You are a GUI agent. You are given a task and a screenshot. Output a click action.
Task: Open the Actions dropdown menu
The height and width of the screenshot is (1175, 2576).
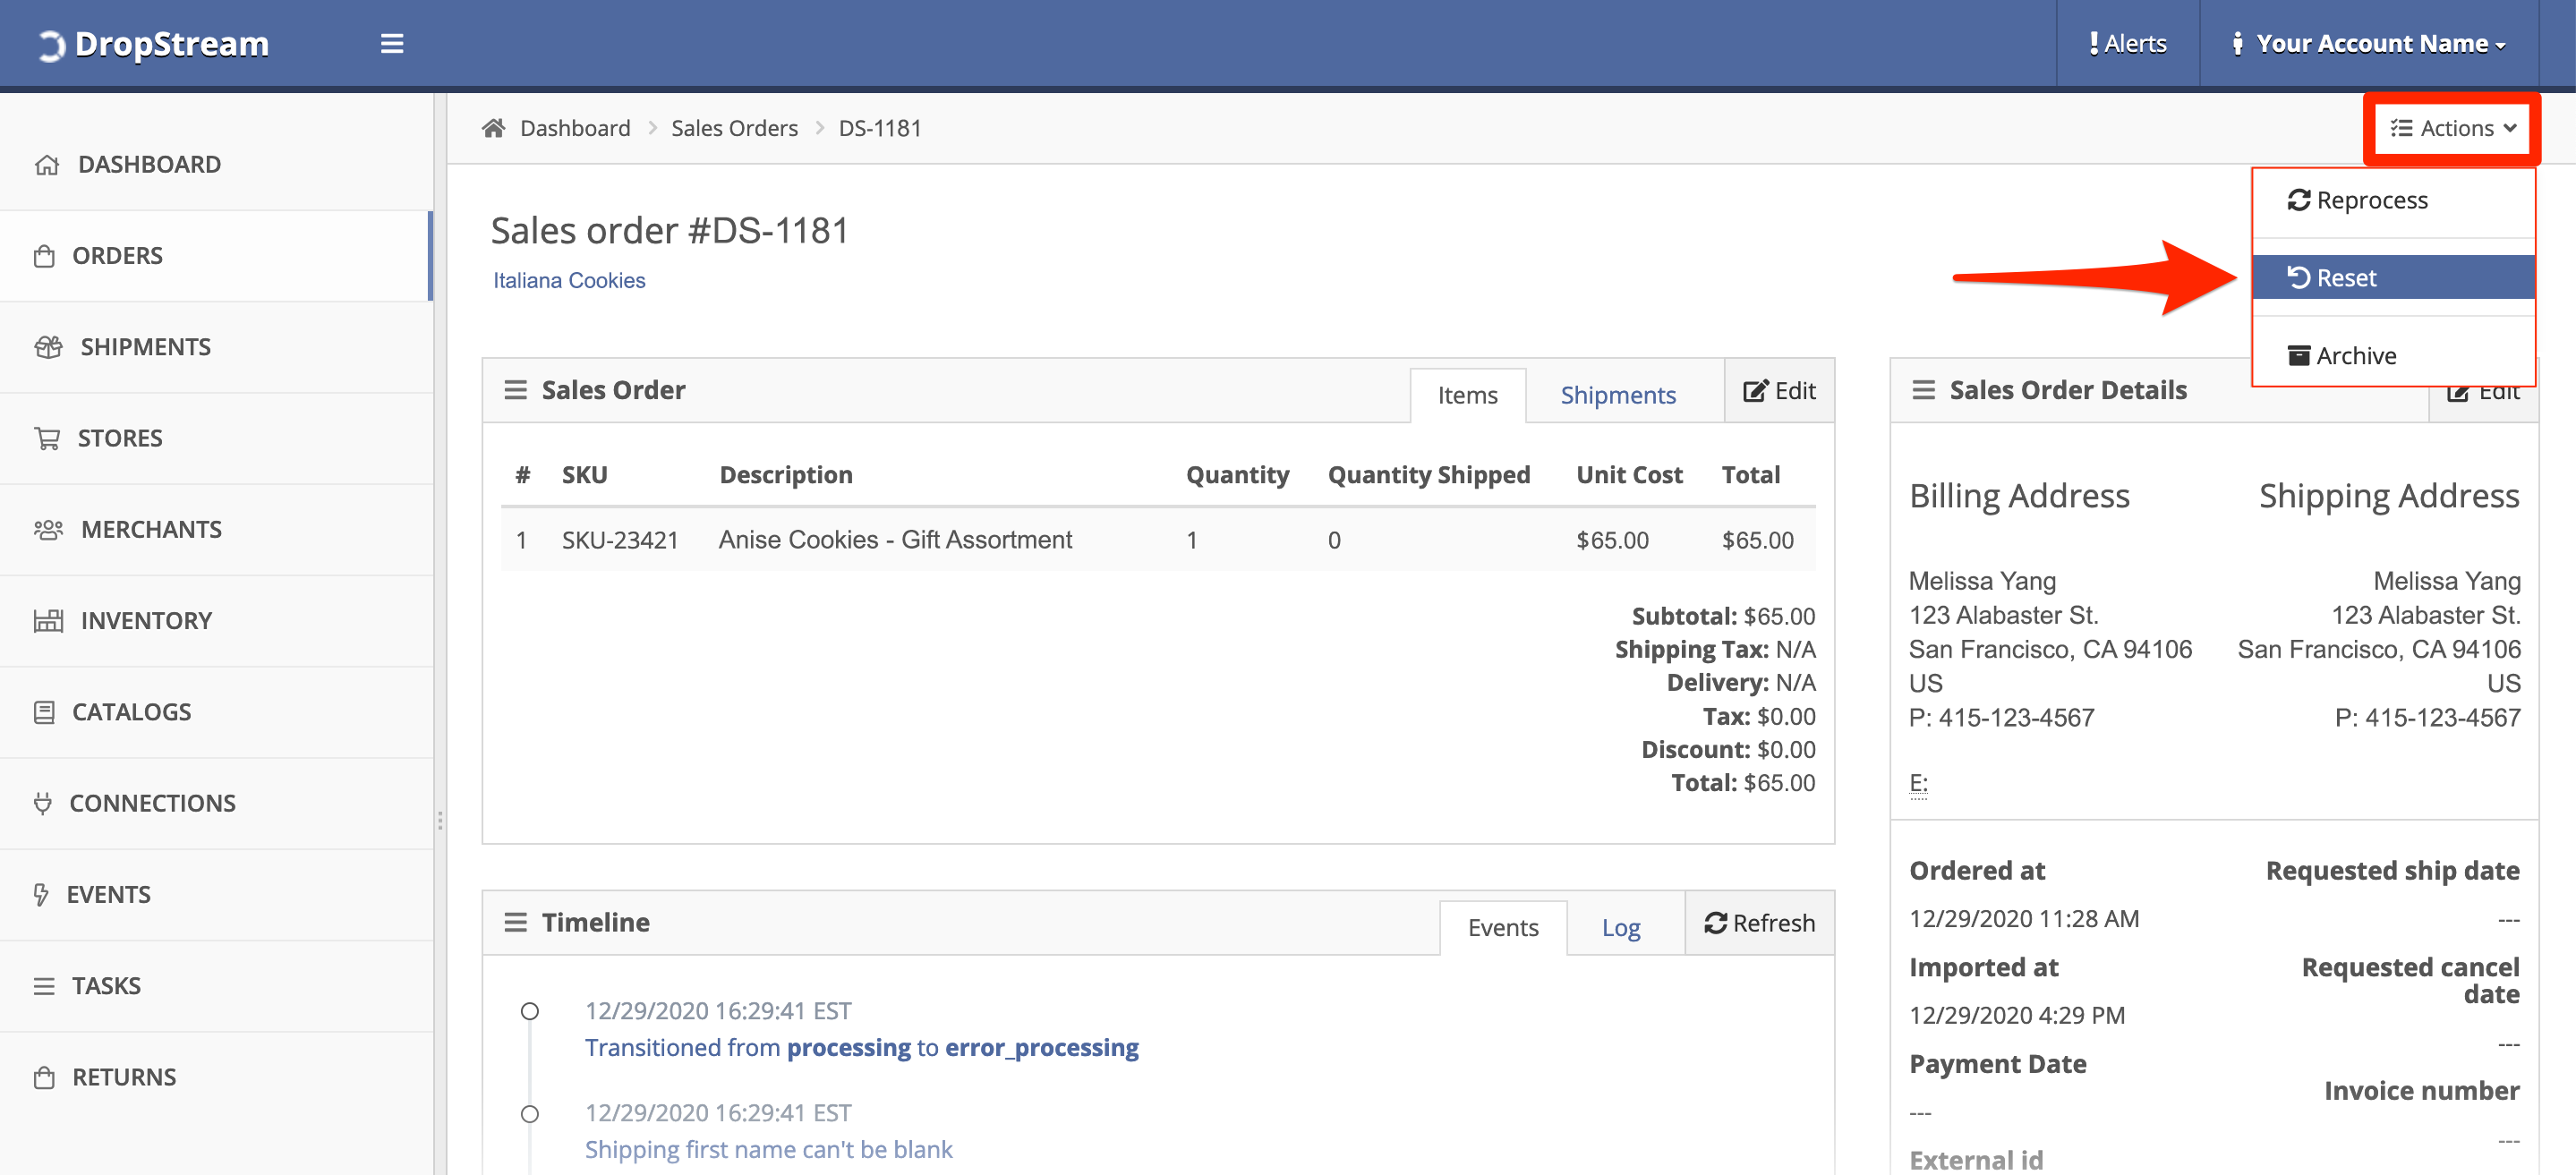[2452, 128]
